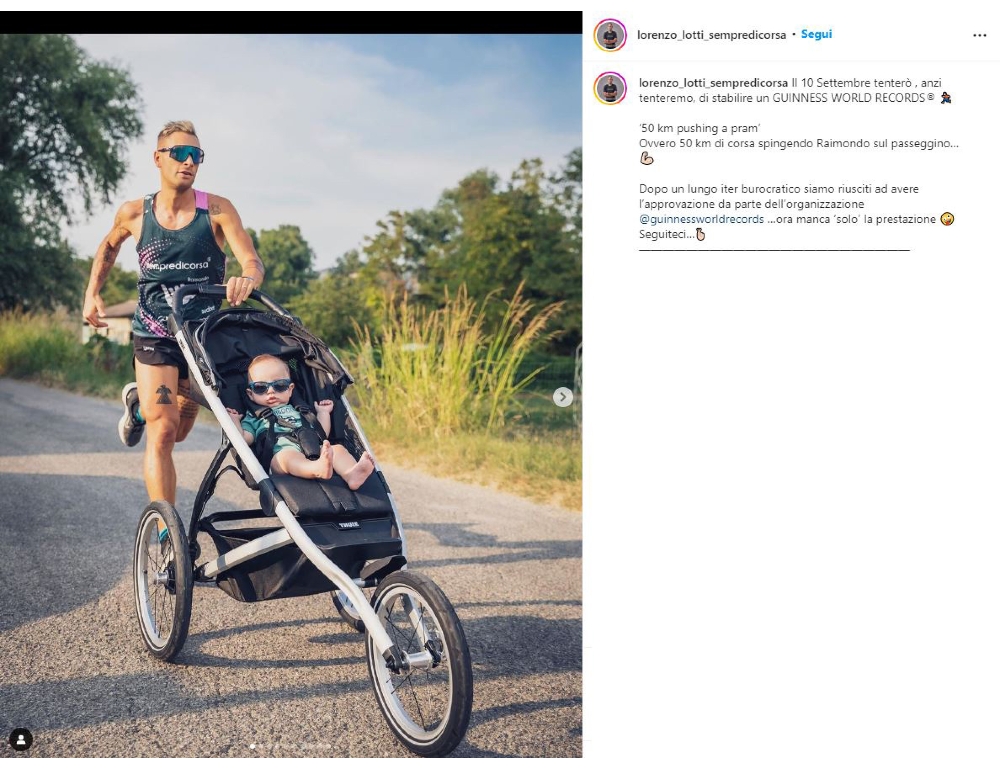Click the stroller's front wheel in photo
Viewport: 1000px width, 770px height.
pos(419,662)
